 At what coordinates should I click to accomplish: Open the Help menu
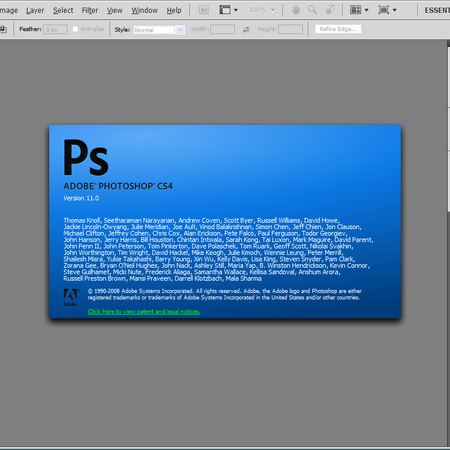click(174, 10)
